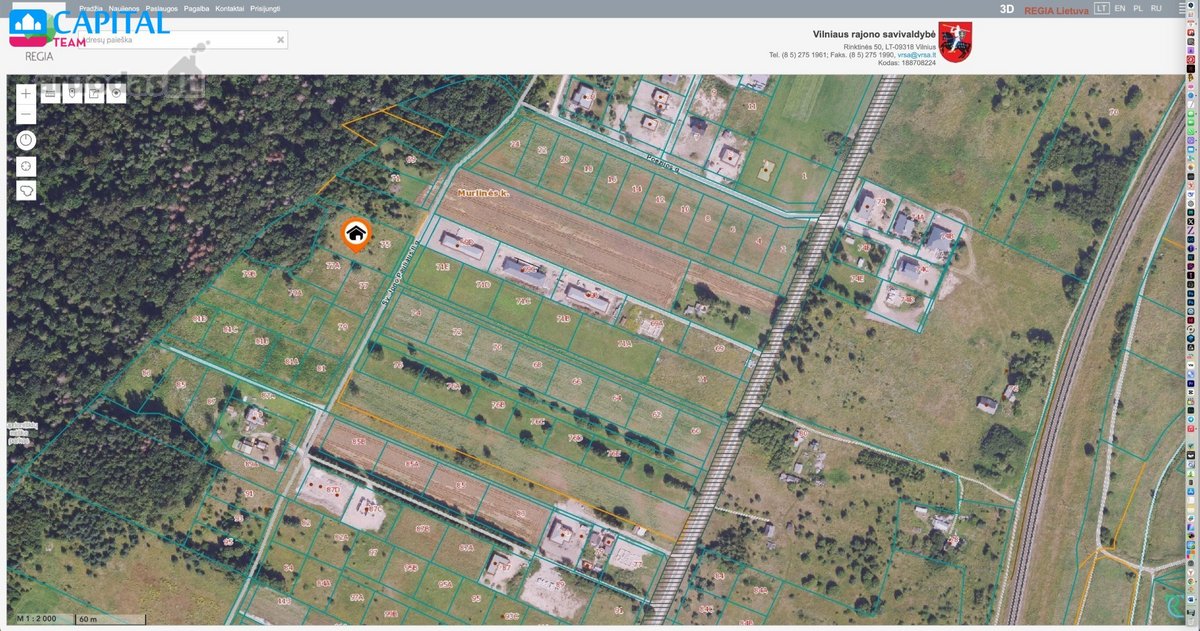Zoom in with the plus button

26,93
